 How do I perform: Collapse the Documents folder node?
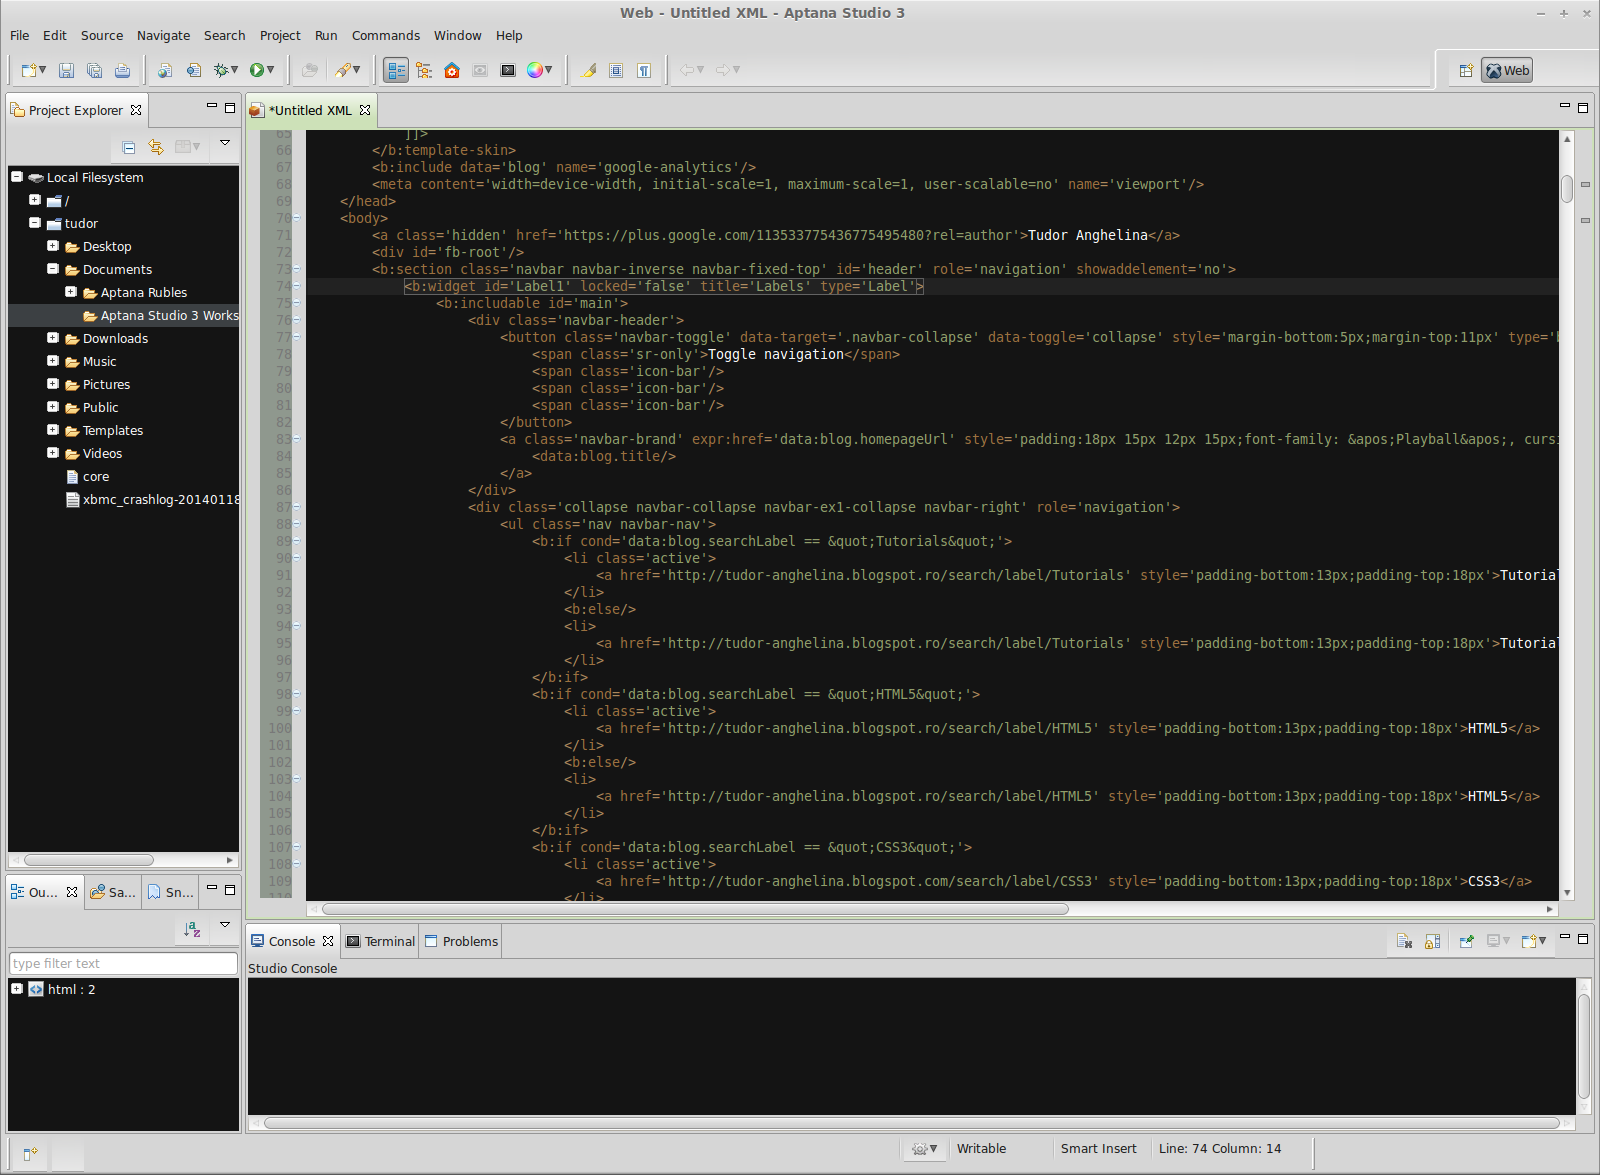[x=53, y=269]
